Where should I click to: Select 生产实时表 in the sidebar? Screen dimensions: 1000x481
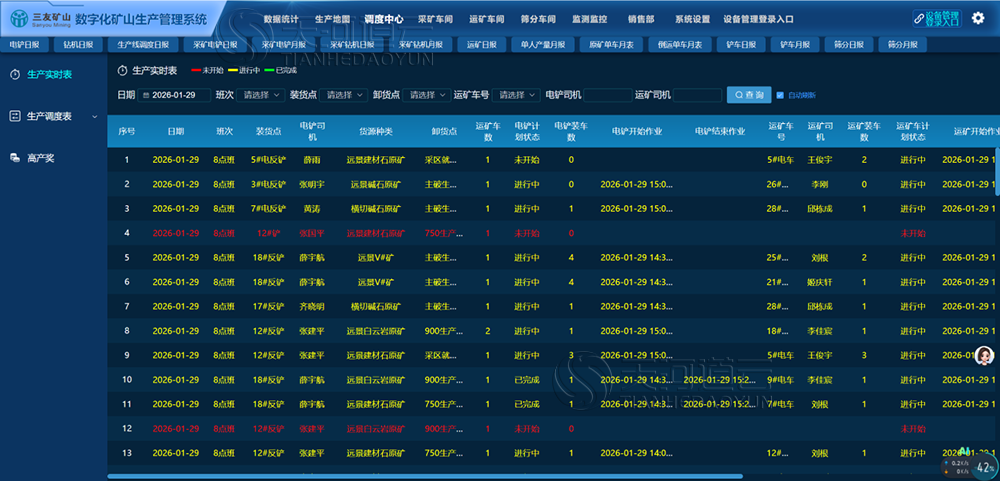(x=50, y=75)
